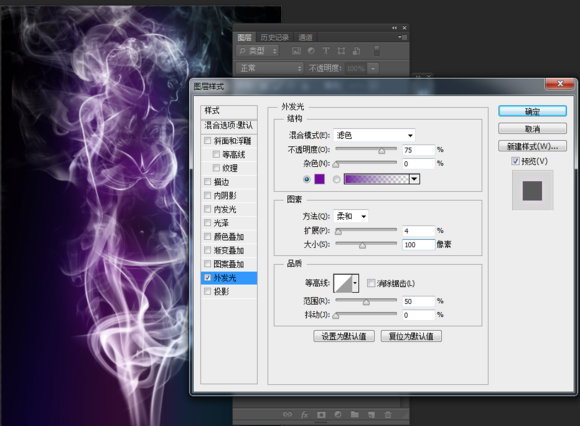Open the Layers panel flyout menu
Image resolution: width=580 pixels, height=426 pixels.
pyautogui.click(x=402, y=37)
